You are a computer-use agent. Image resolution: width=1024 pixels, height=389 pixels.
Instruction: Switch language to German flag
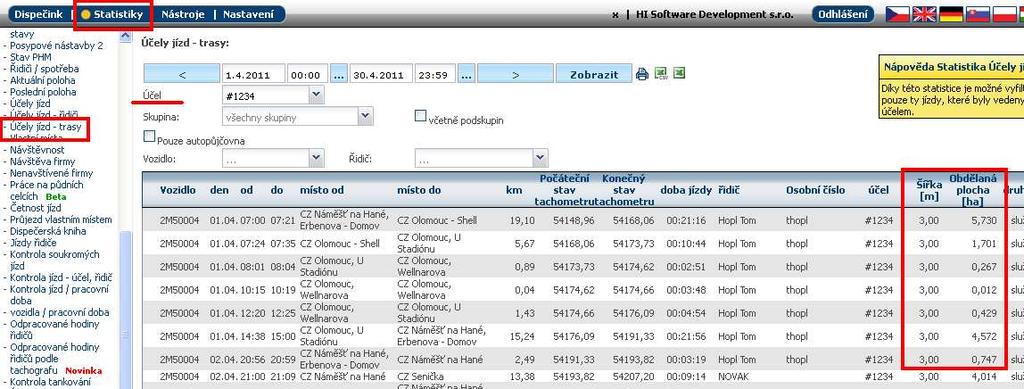pyautogui.click(x=951, y=14)
